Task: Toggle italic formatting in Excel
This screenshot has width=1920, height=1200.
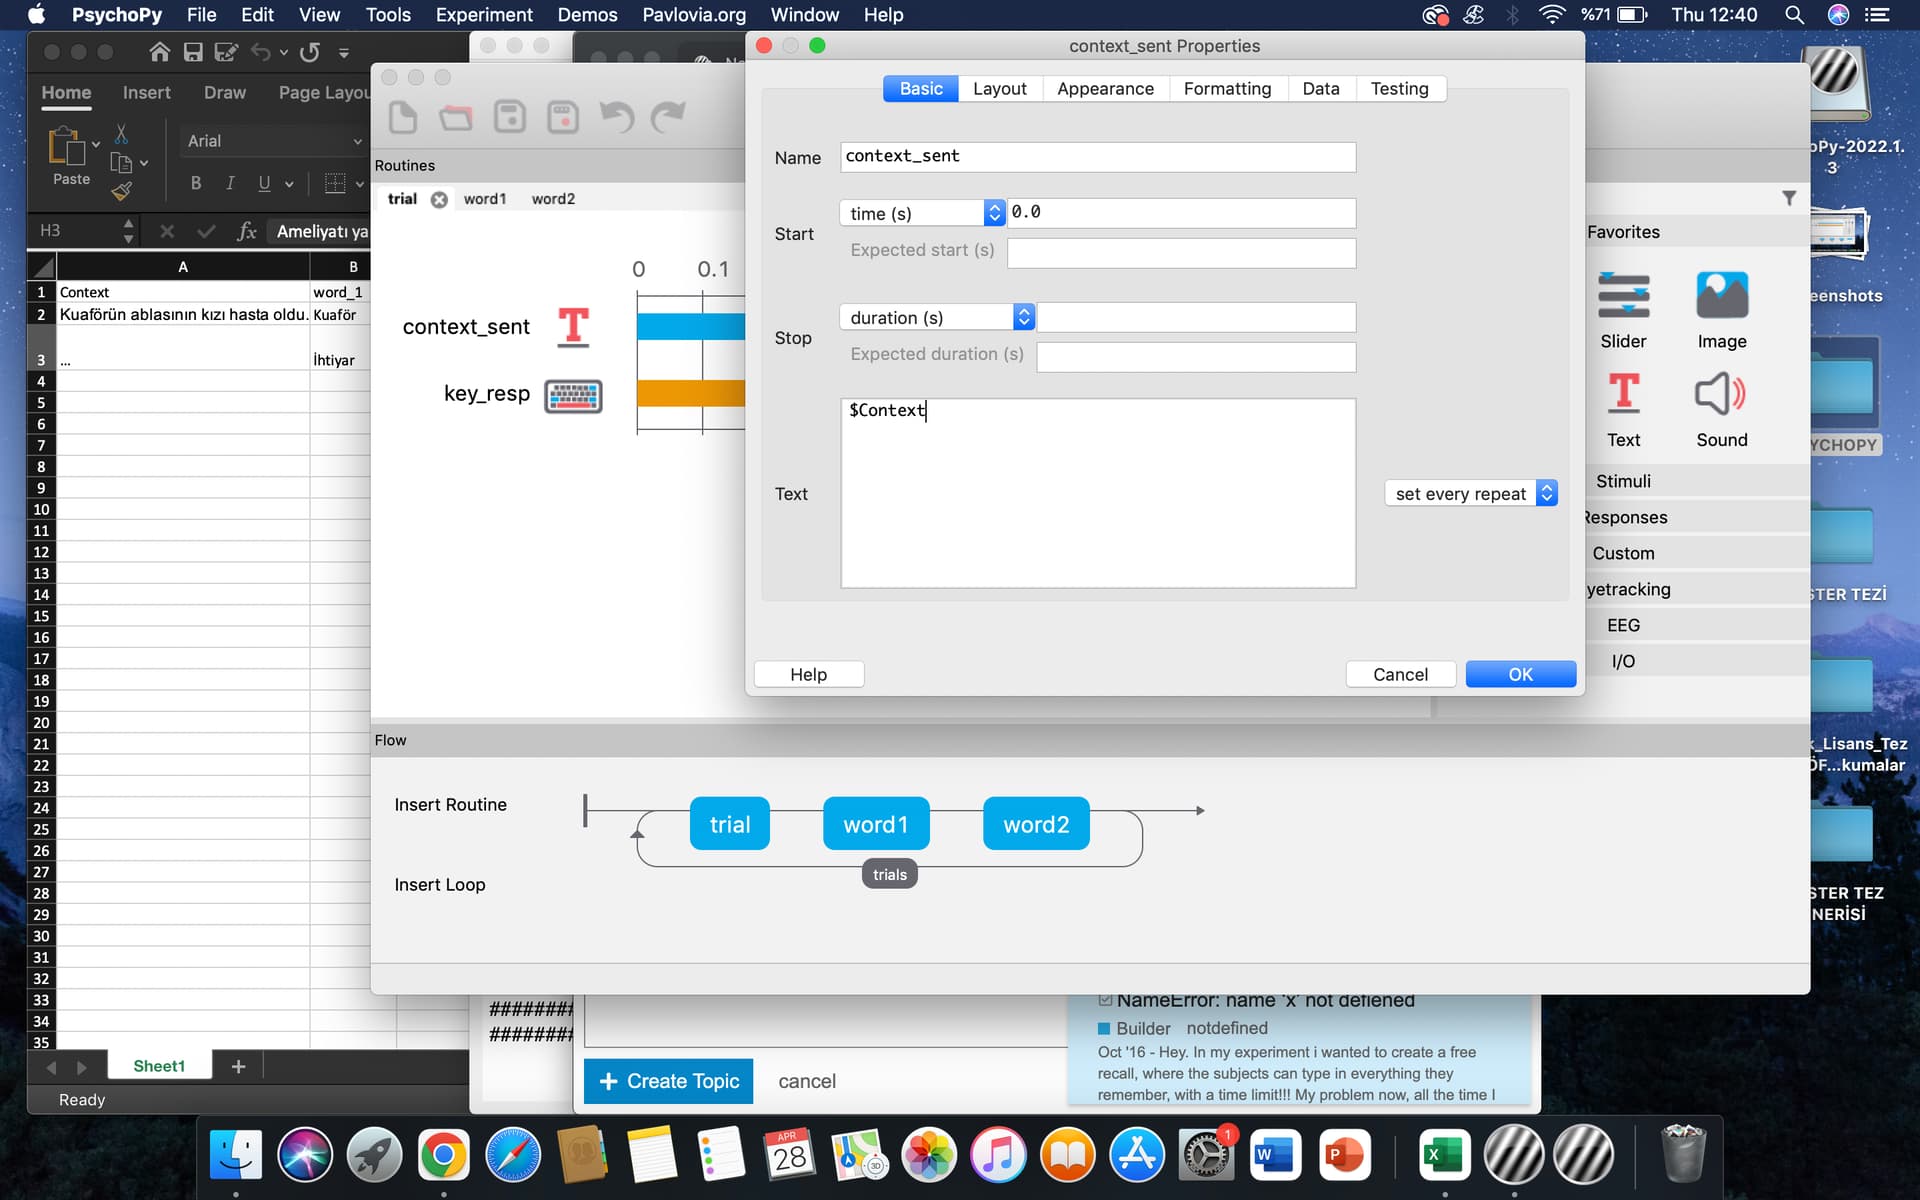Action: tap(230, 183)
